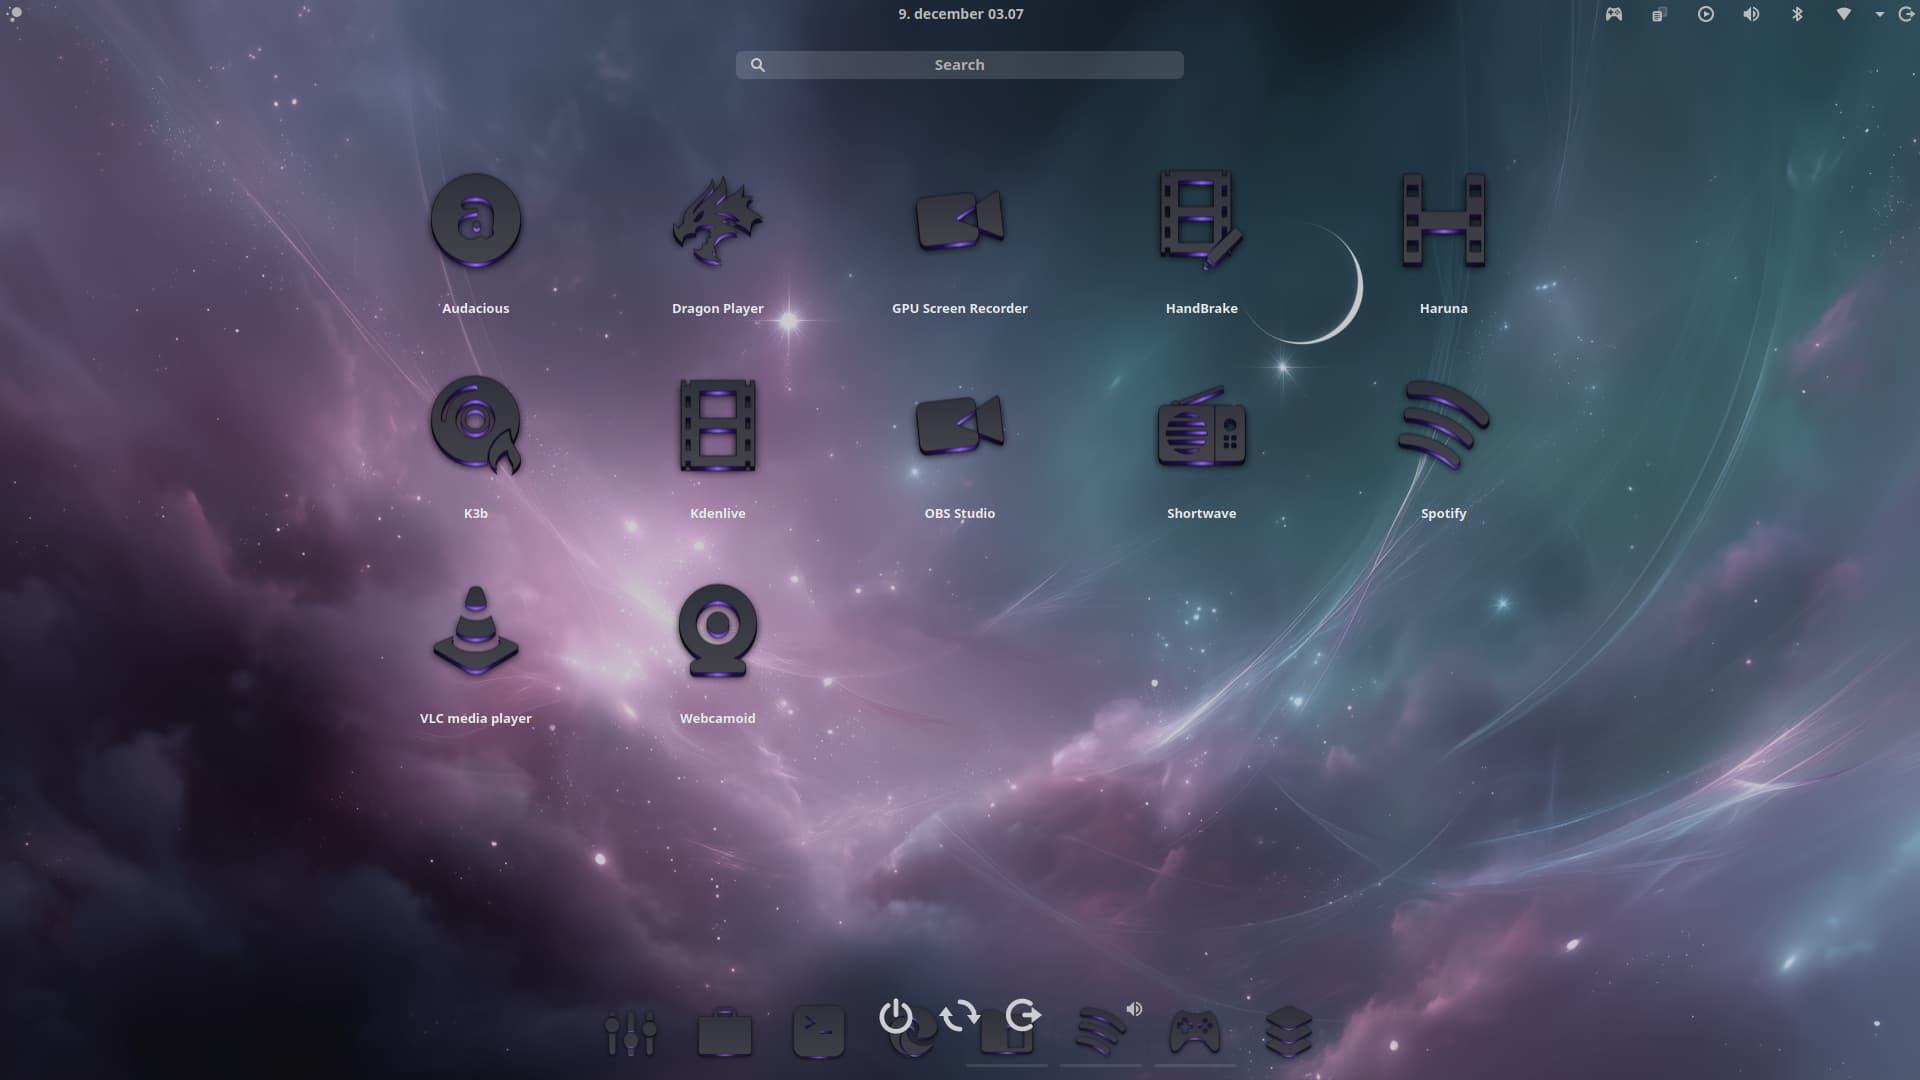This screenshot has width=1920, height=1080.
Task: Launch Shortwave radio app
Action: 1201,427
